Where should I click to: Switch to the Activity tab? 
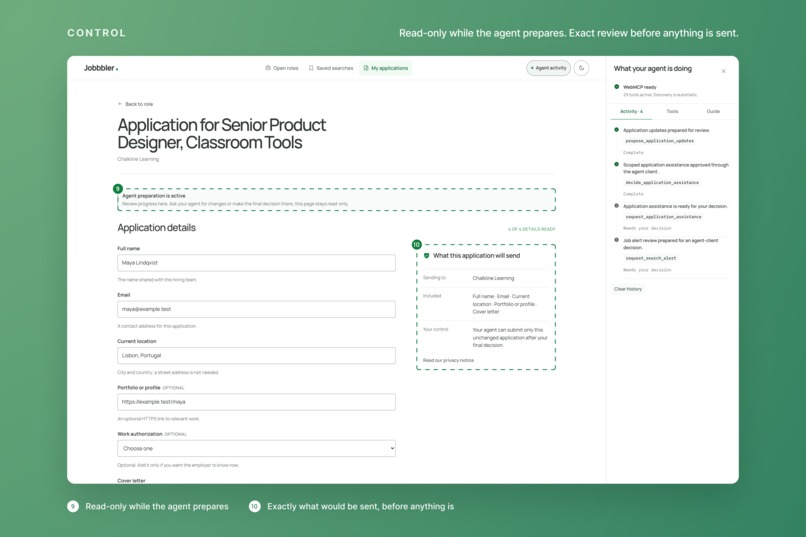(631, 112)
